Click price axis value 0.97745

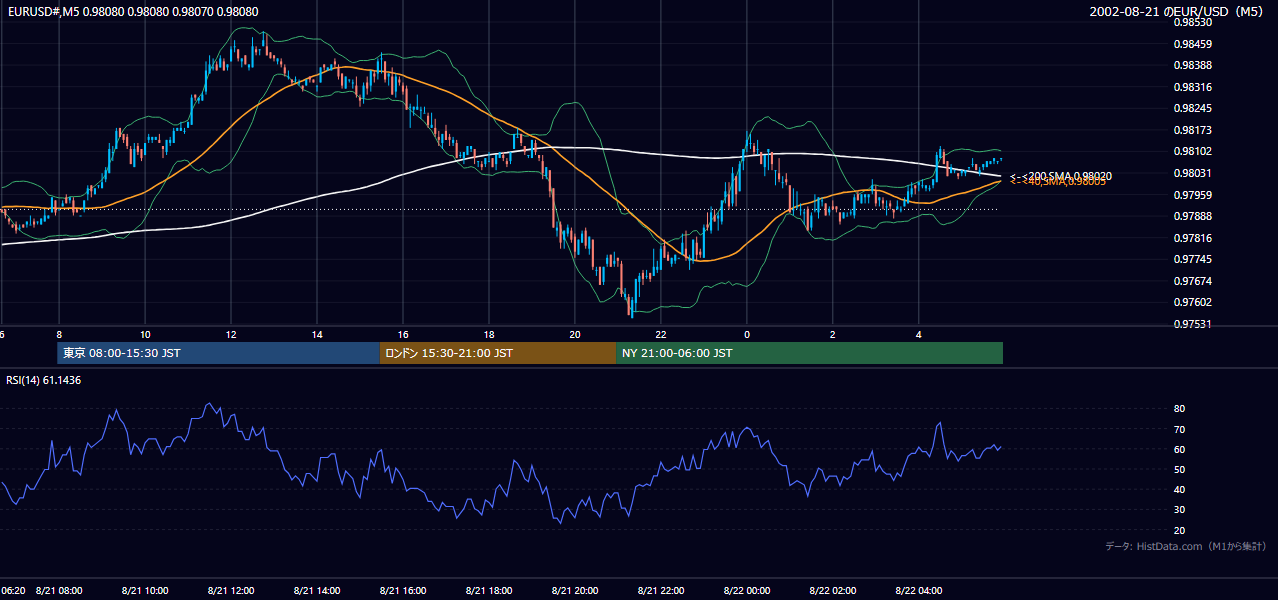click(1192, 260)
